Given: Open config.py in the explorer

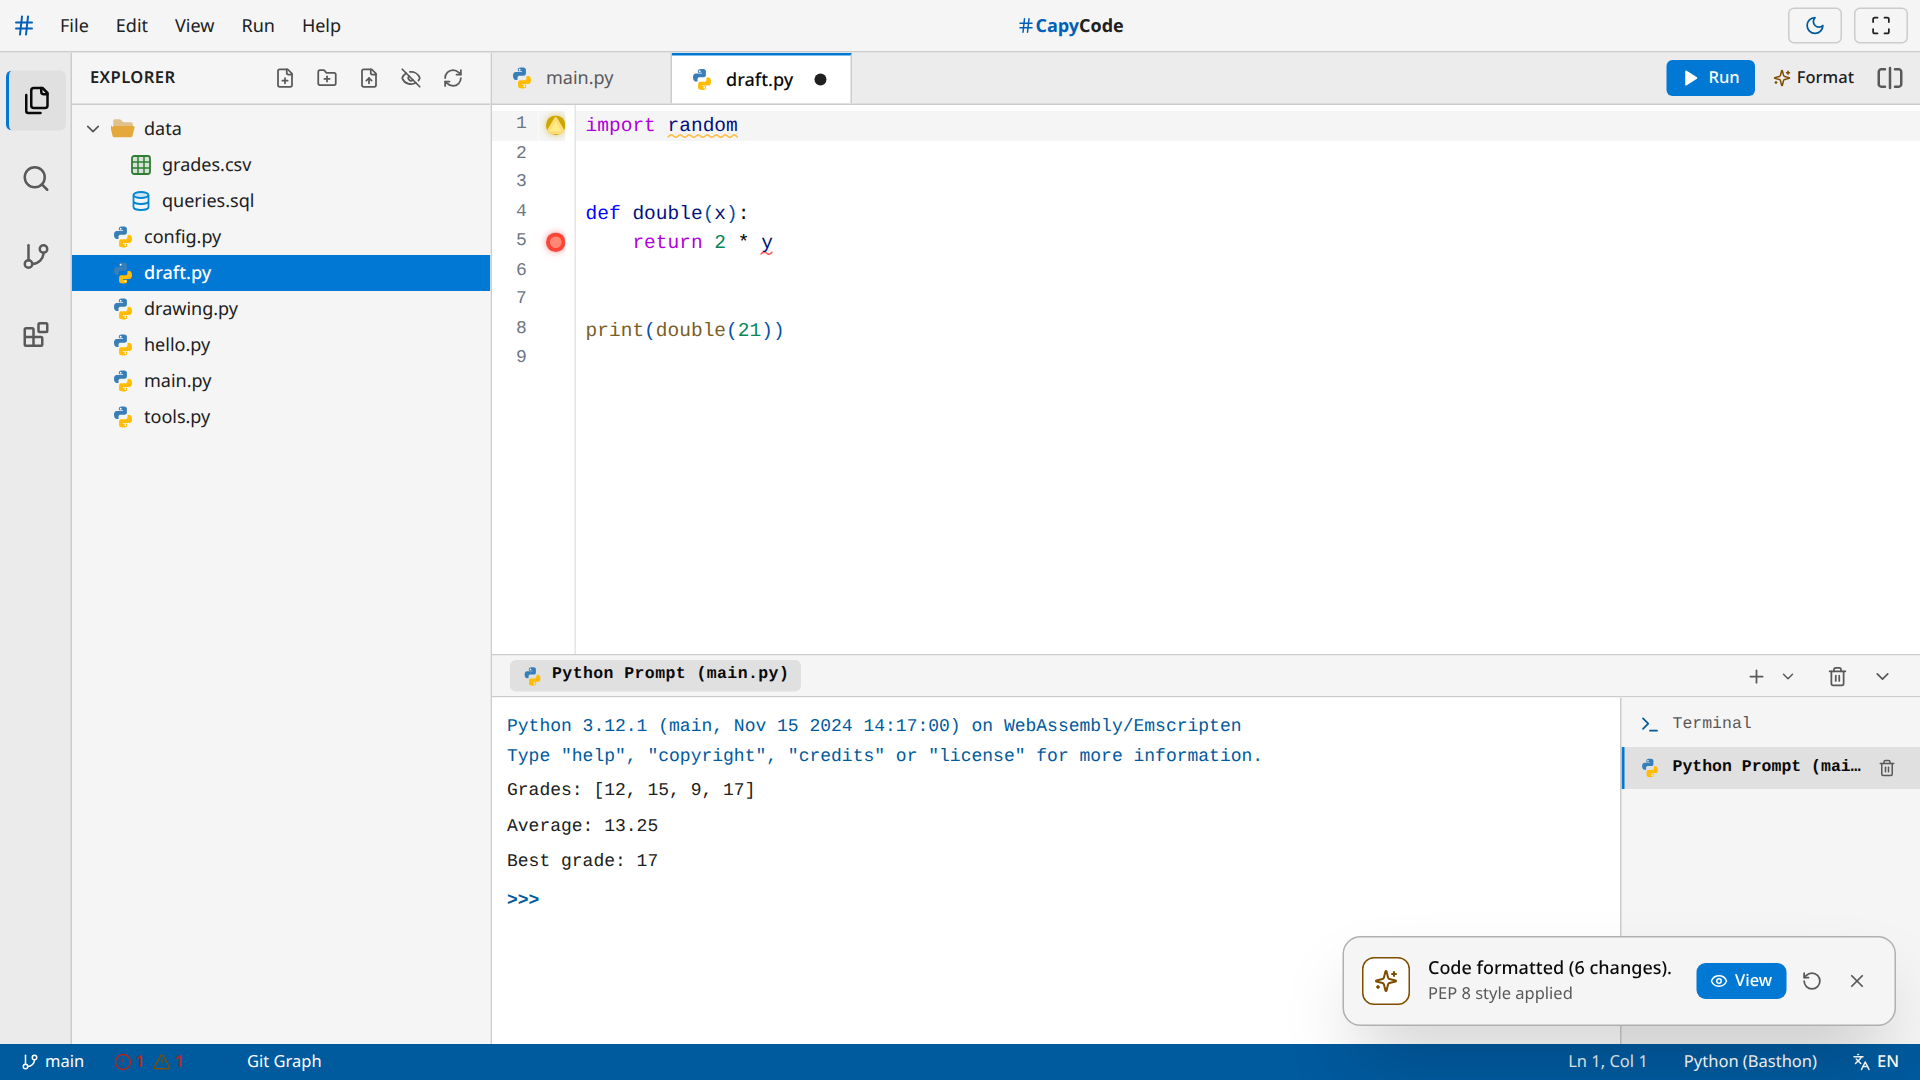Looking at the screenshot, I should point(281,237).
